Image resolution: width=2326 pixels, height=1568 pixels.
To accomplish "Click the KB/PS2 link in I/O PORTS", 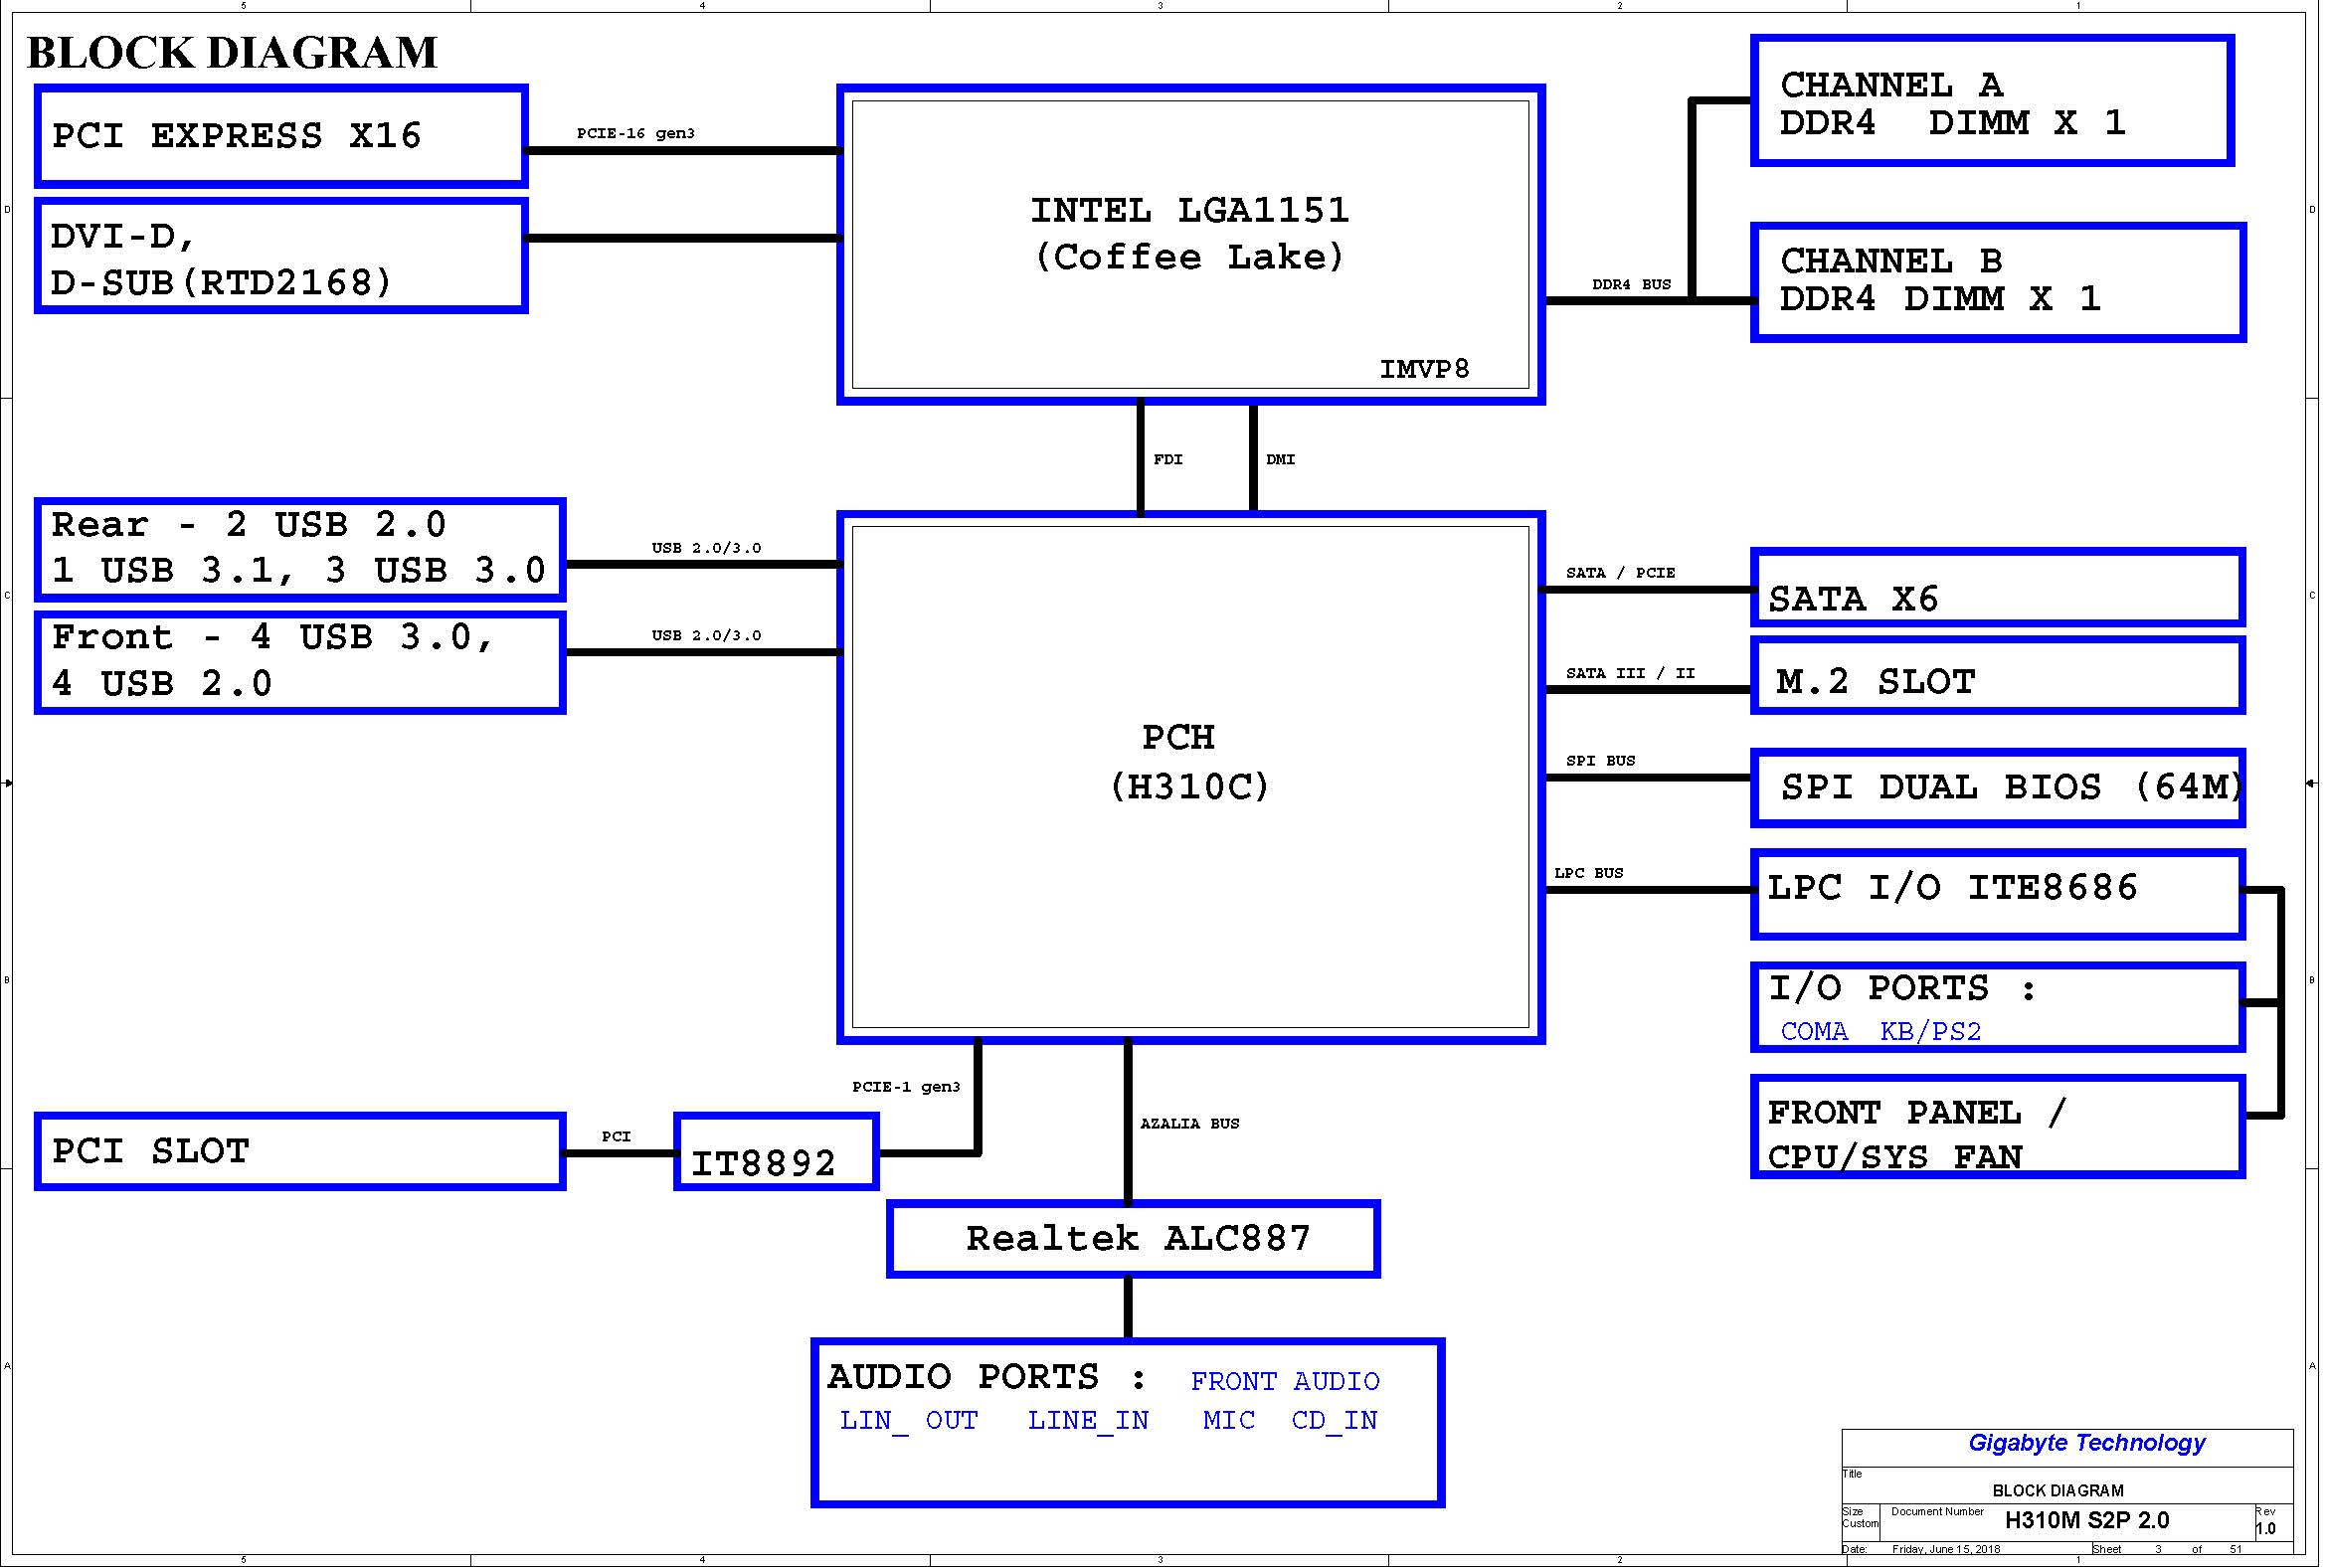I will 1930,1031.
